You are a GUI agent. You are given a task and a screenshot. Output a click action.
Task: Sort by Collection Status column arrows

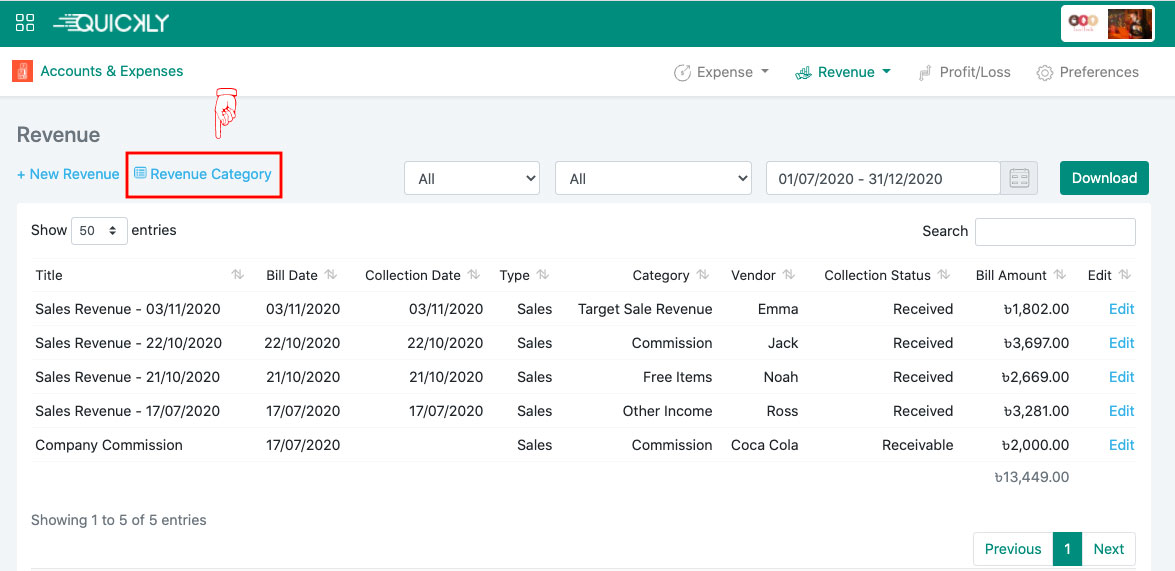pos(944,275)
